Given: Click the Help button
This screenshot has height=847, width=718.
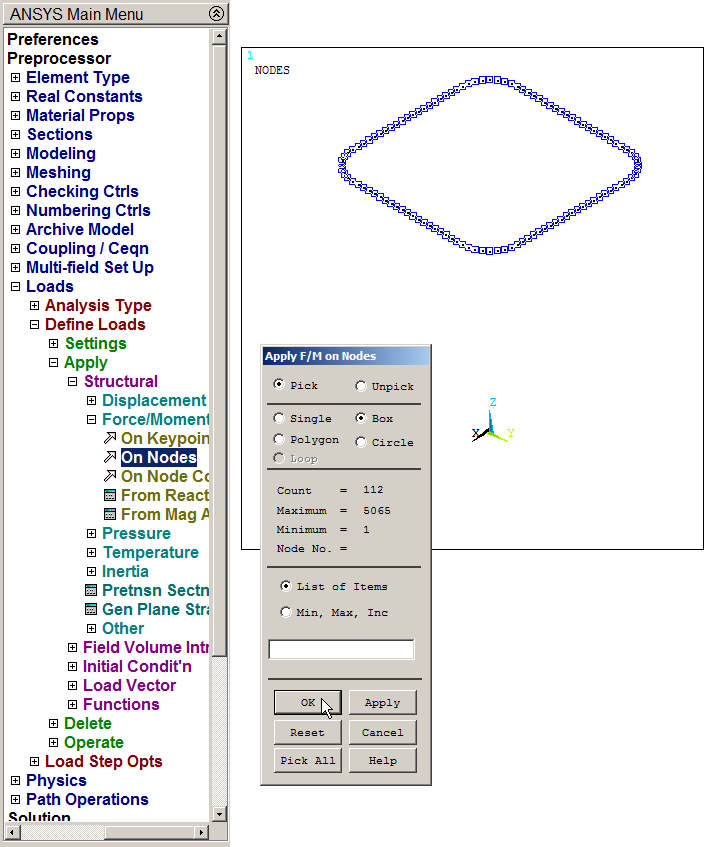Looking at the screenshot, I should tap(383, 760).
